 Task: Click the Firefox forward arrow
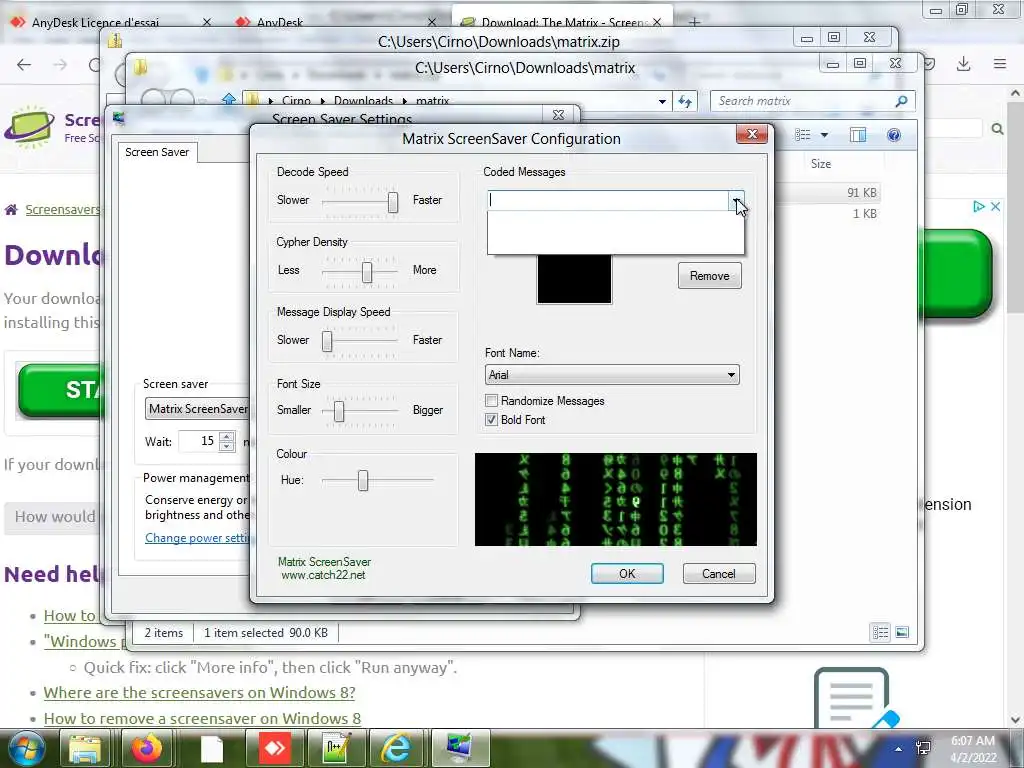click(59, 65)
